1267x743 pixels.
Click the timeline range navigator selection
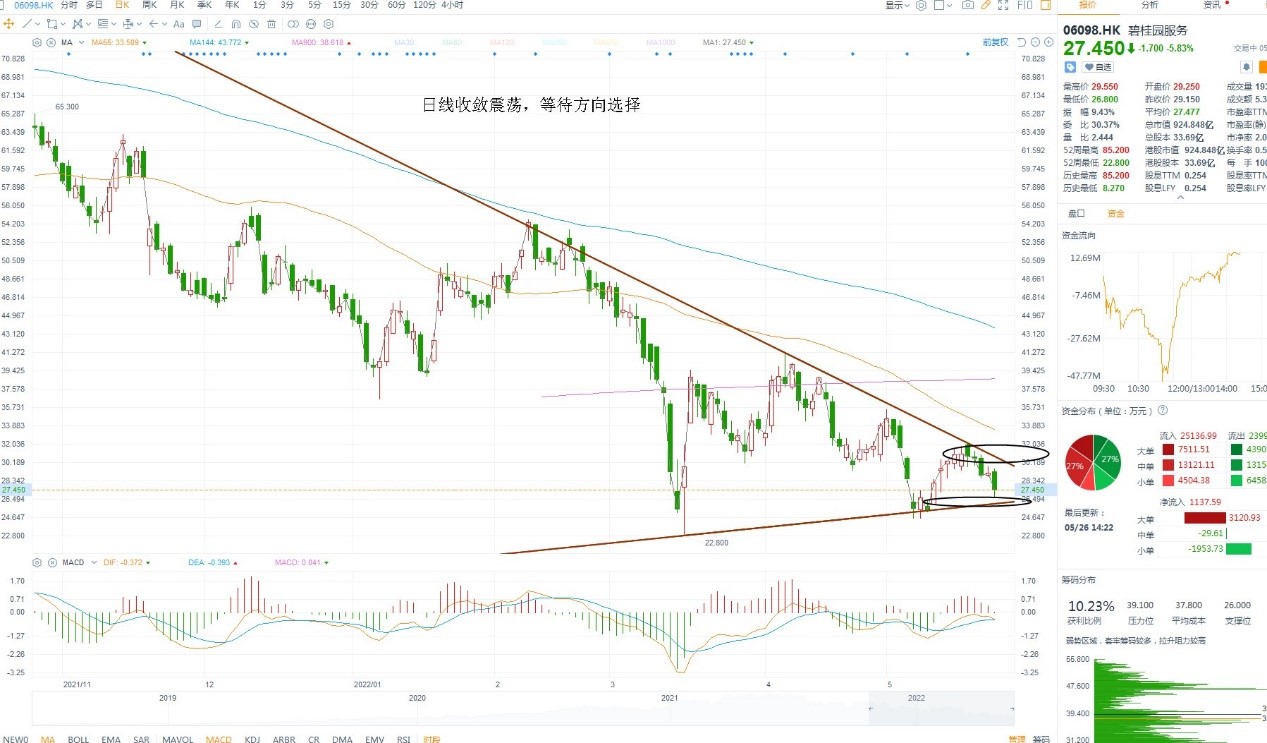pyautogui.click(x=940, y=710)
